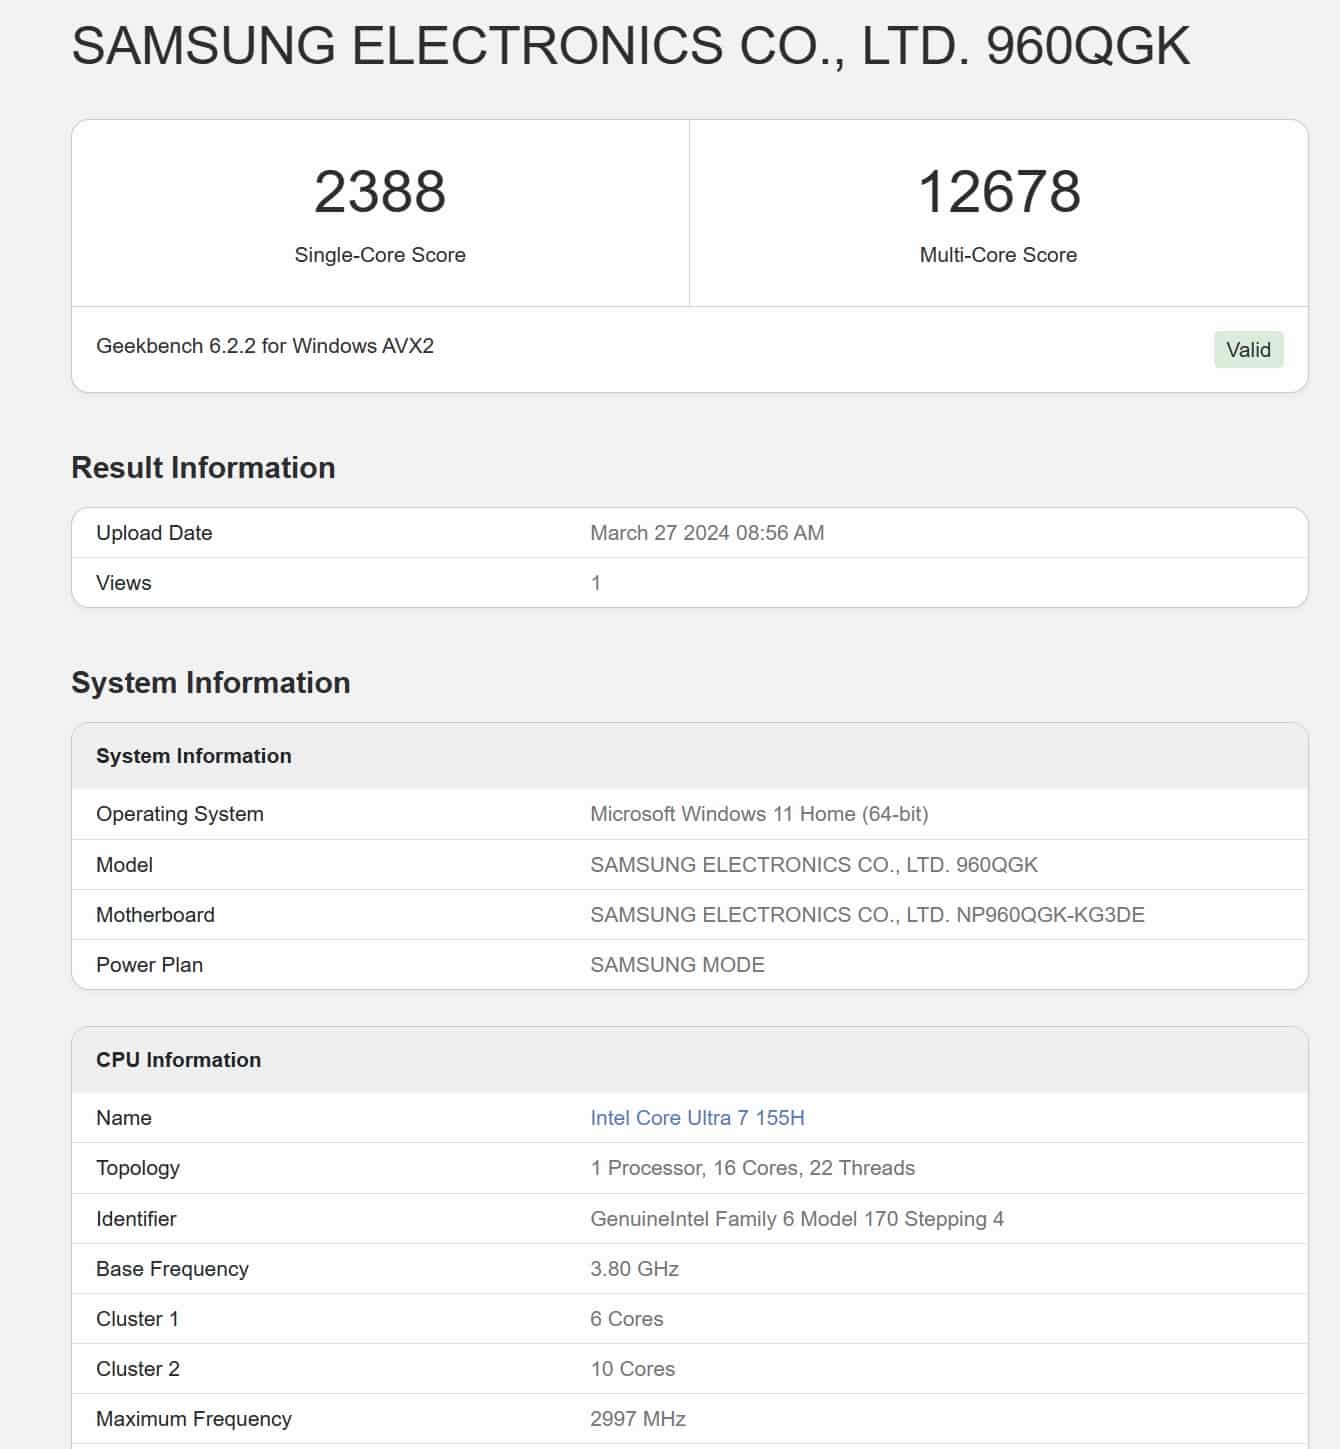Click the large System Information section heading

(211, 682)
